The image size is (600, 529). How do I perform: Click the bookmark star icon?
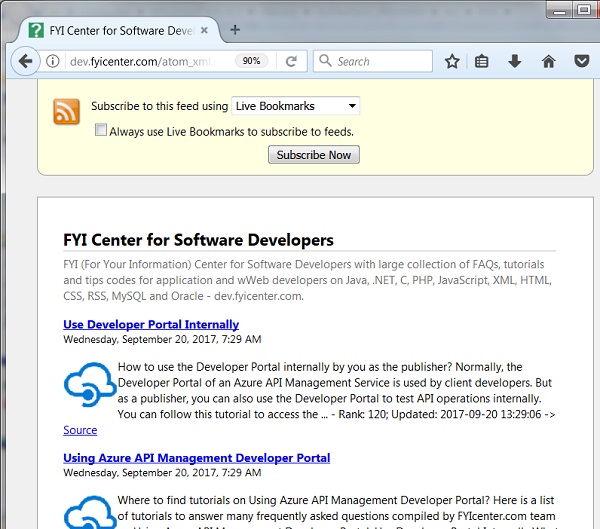click(x=452, y=61)
